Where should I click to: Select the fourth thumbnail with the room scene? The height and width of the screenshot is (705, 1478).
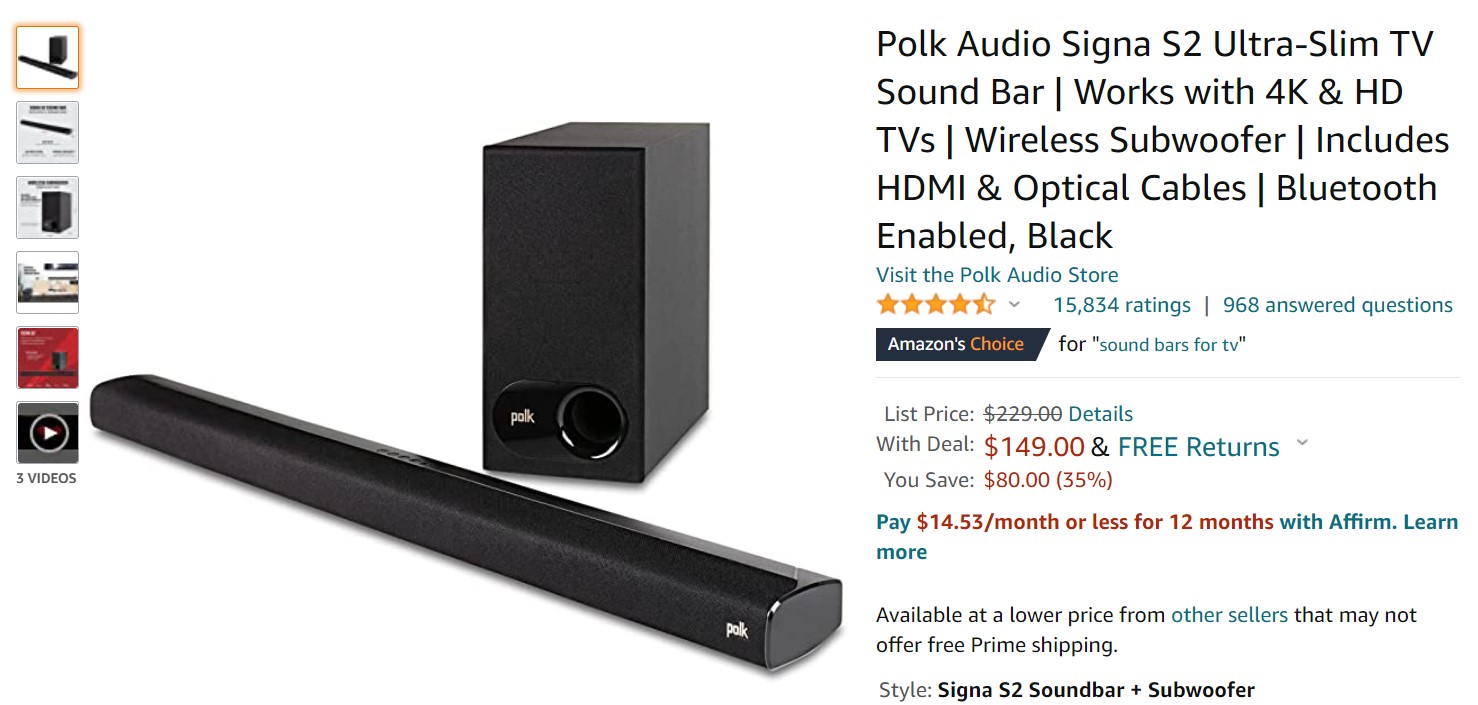click(x=47, y=282)
